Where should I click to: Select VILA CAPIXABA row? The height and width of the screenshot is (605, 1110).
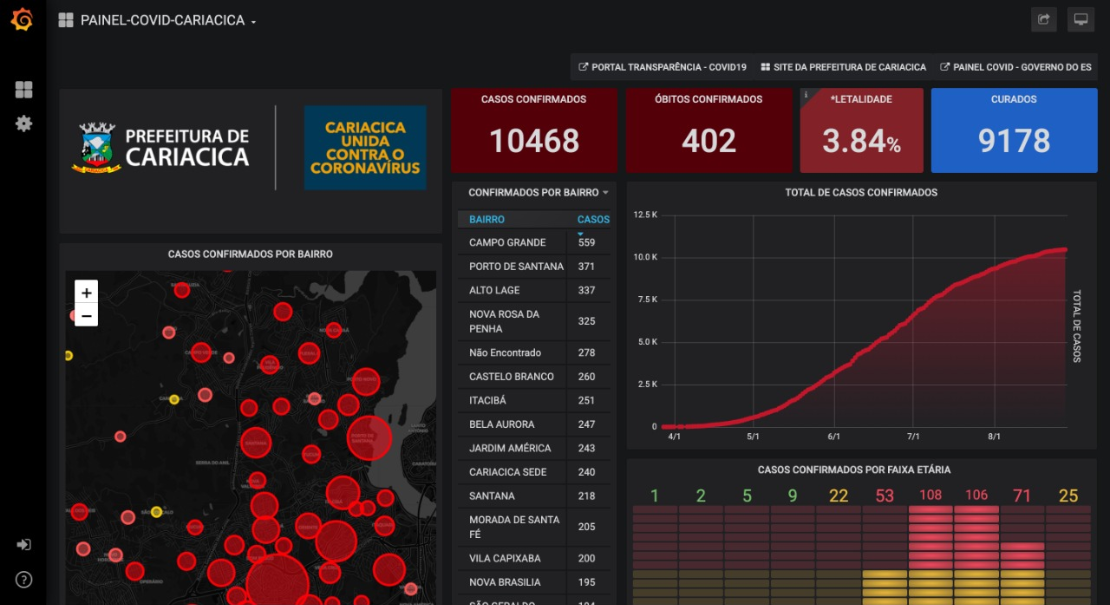click(534, 558)
